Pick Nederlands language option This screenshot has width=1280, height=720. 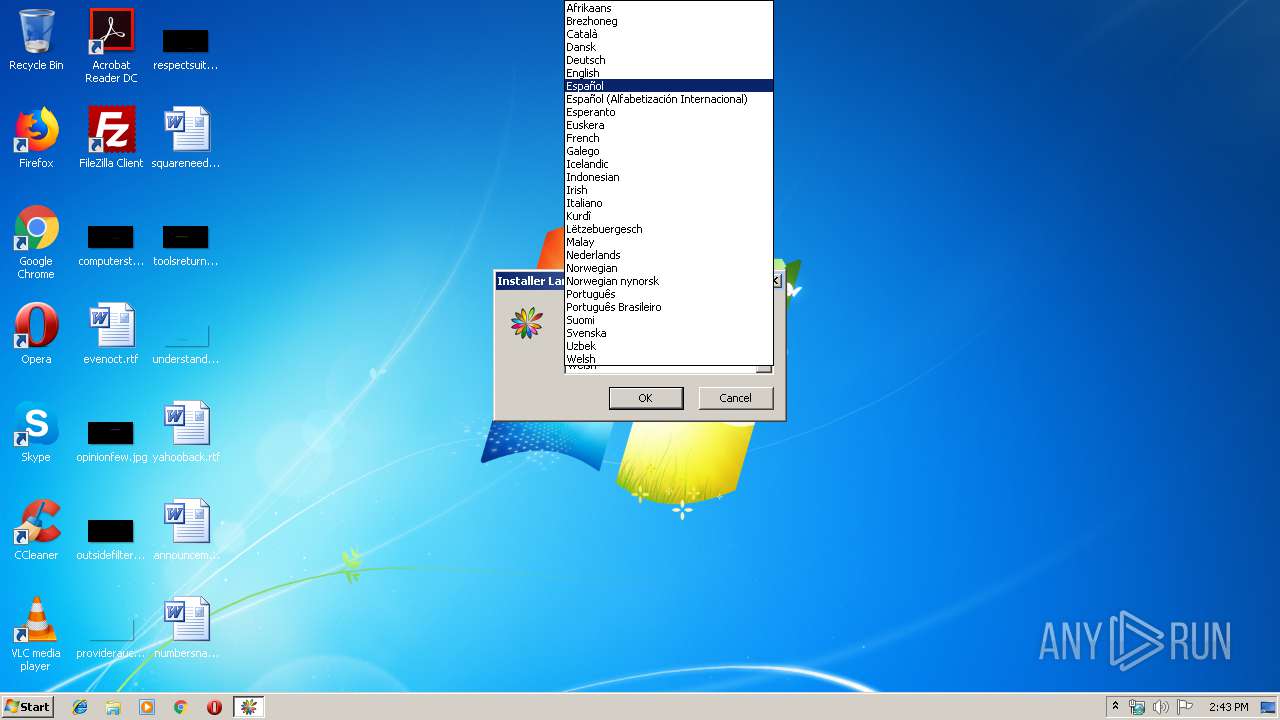point(669,255)
